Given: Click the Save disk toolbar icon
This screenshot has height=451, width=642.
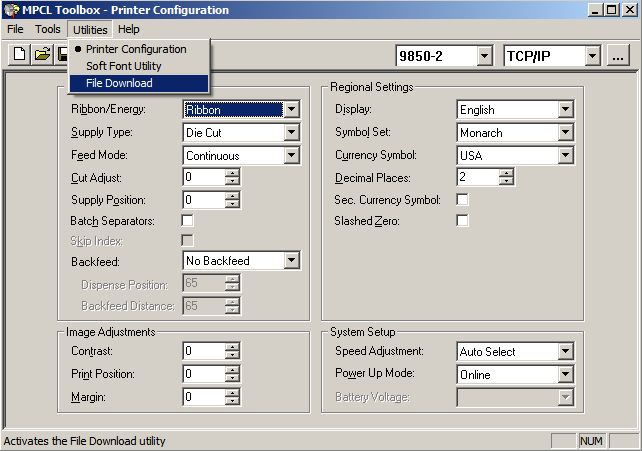Looking at the screenshot, I should pyautogui.click(x=61, y=54).
